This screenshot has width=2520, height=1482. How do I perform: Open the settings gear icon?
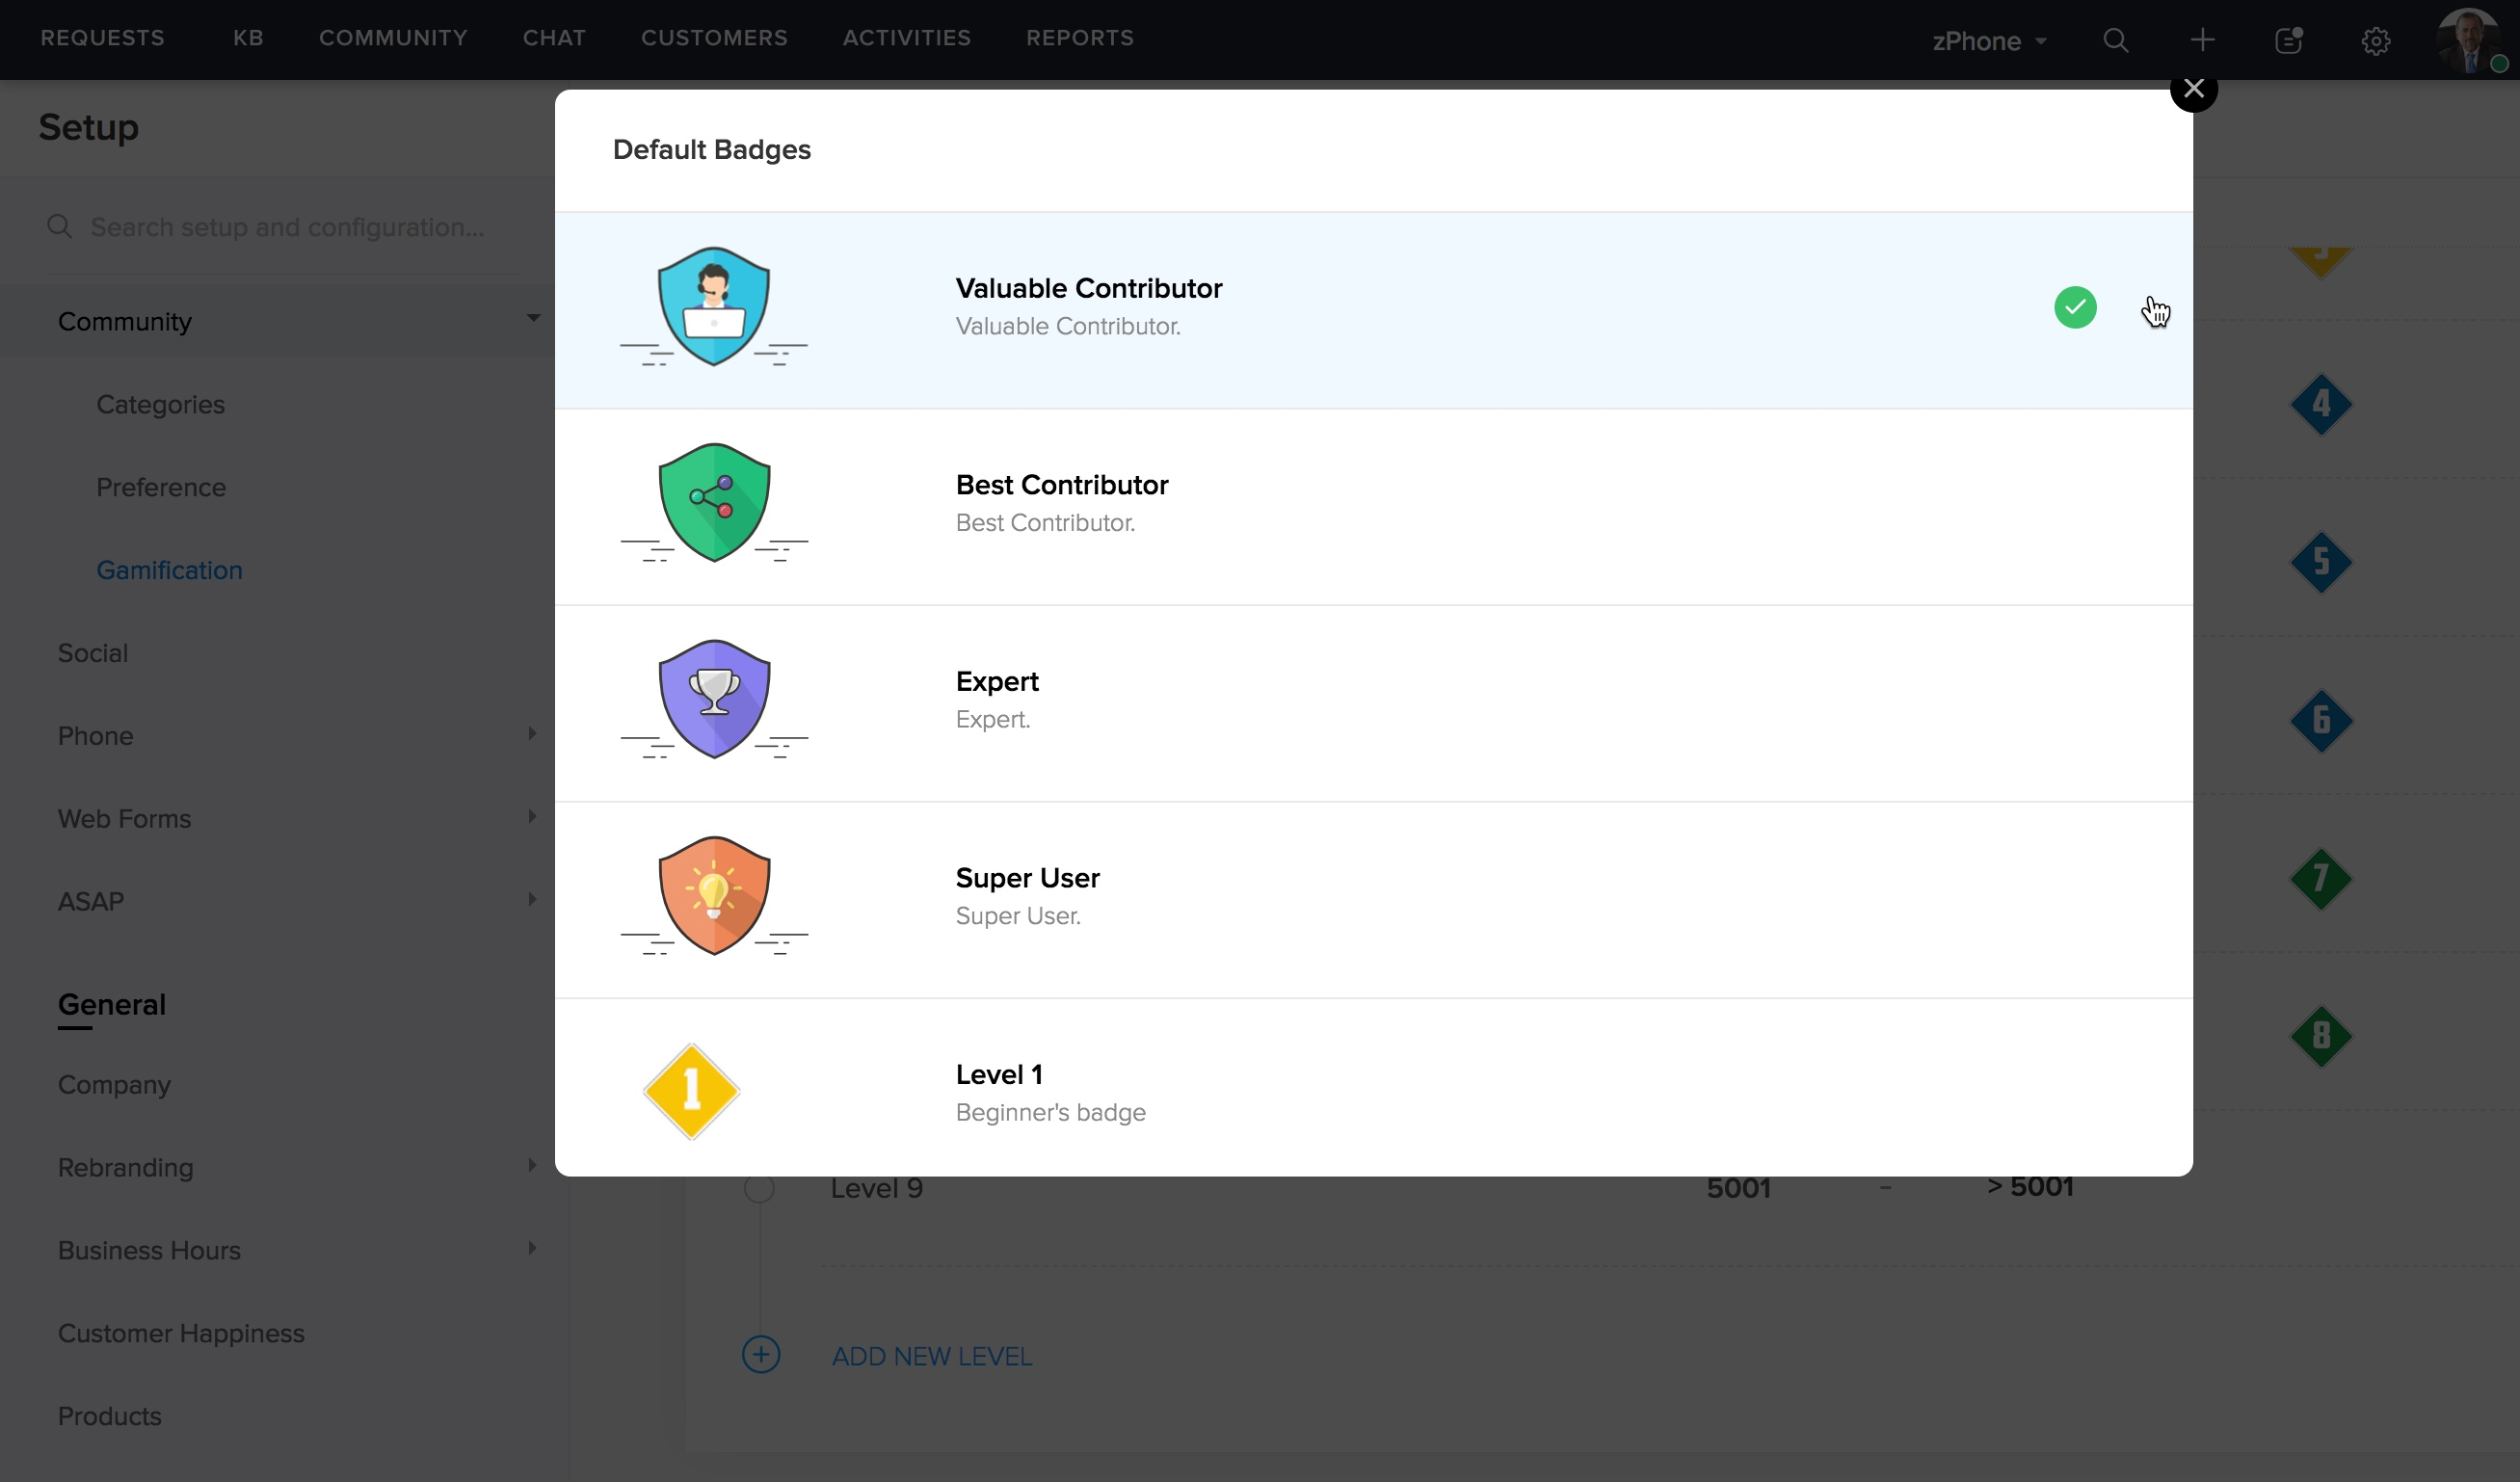(x=2376, y=40)
